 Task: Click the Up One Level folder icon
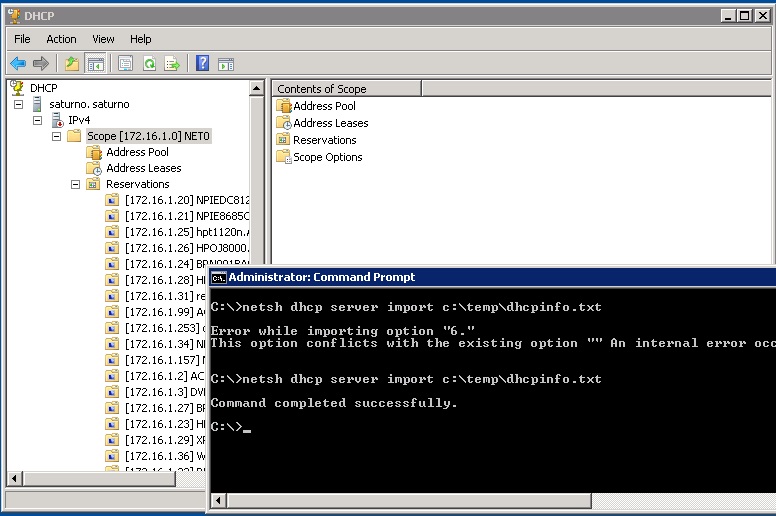[72, 64]
